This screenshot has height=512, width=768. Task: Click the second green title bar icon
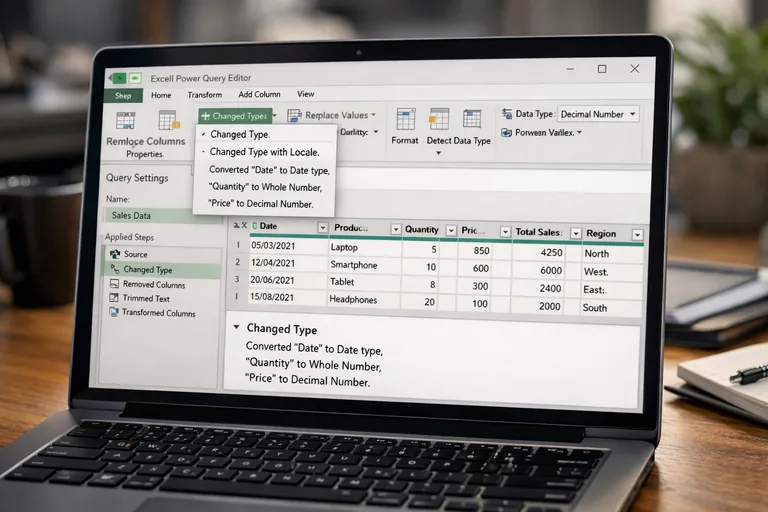(135, 78)
